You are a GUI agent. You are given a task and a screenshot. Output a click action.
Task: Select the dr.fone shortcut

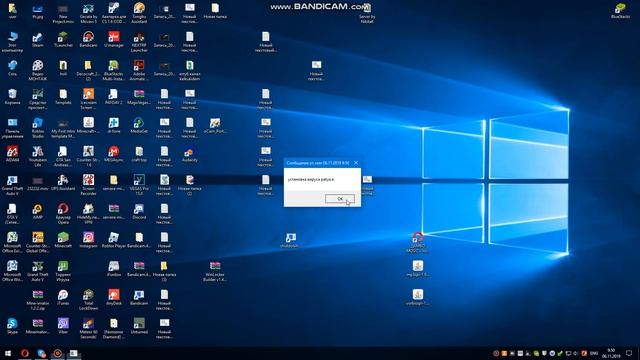pos(113,126)
